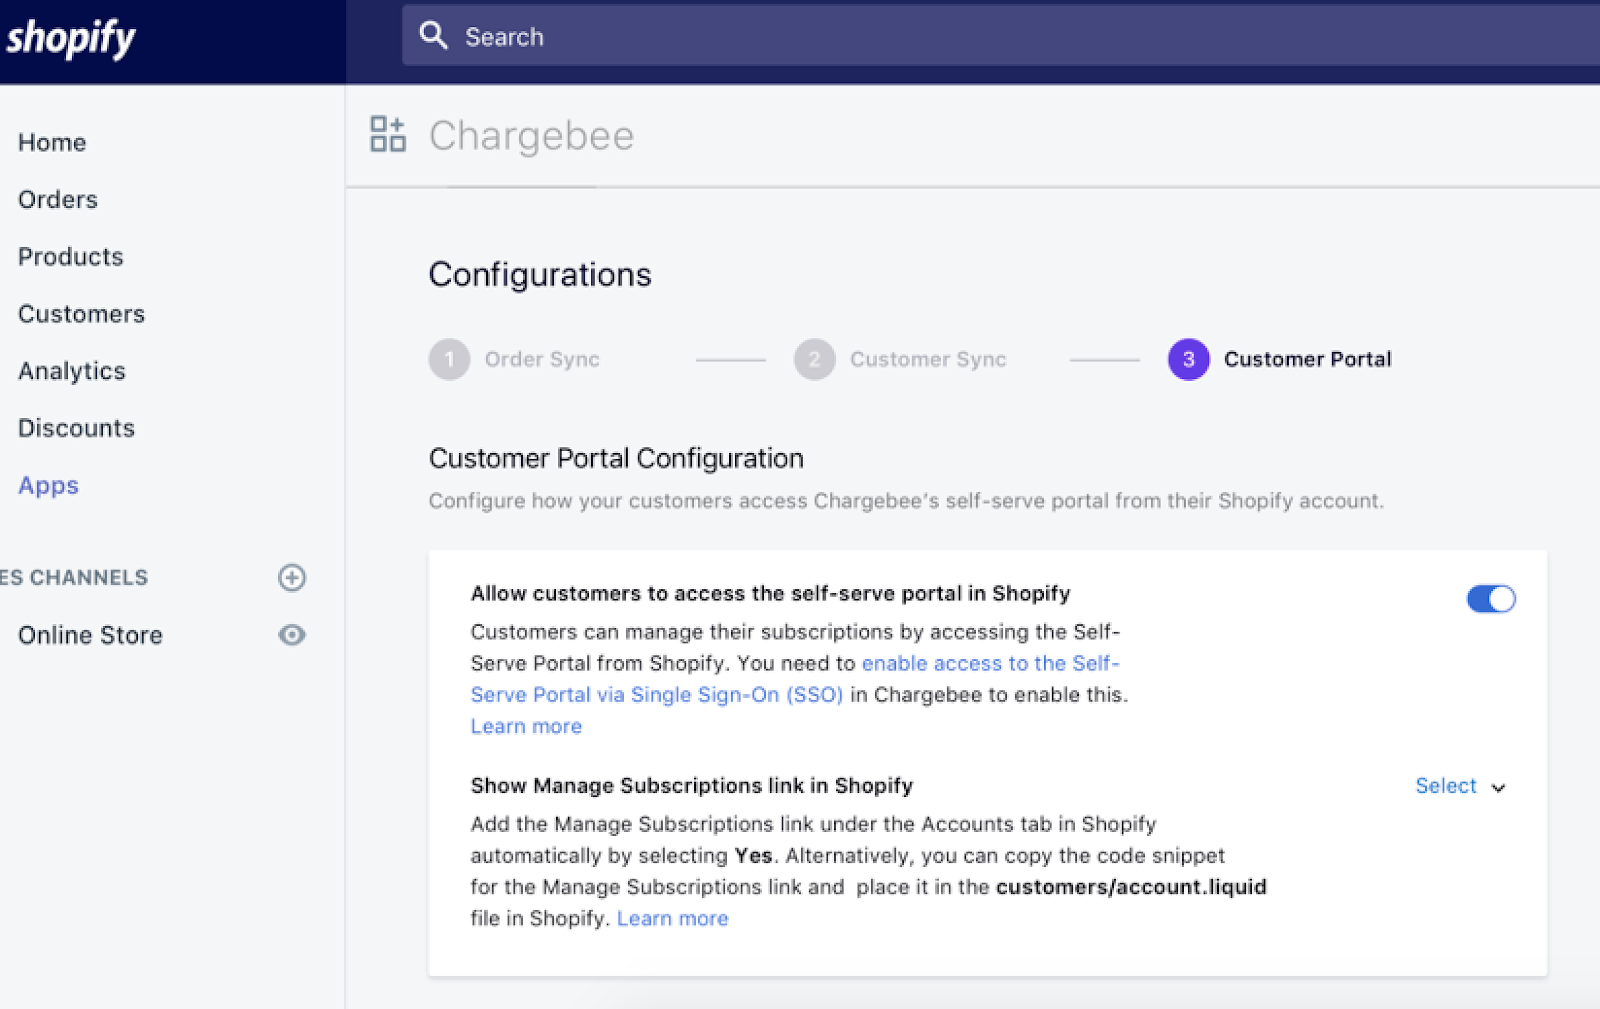Select step 3 Customer Portal circle
The width and height of the screenshot is (1600, 1009).
click(1188, 359)
